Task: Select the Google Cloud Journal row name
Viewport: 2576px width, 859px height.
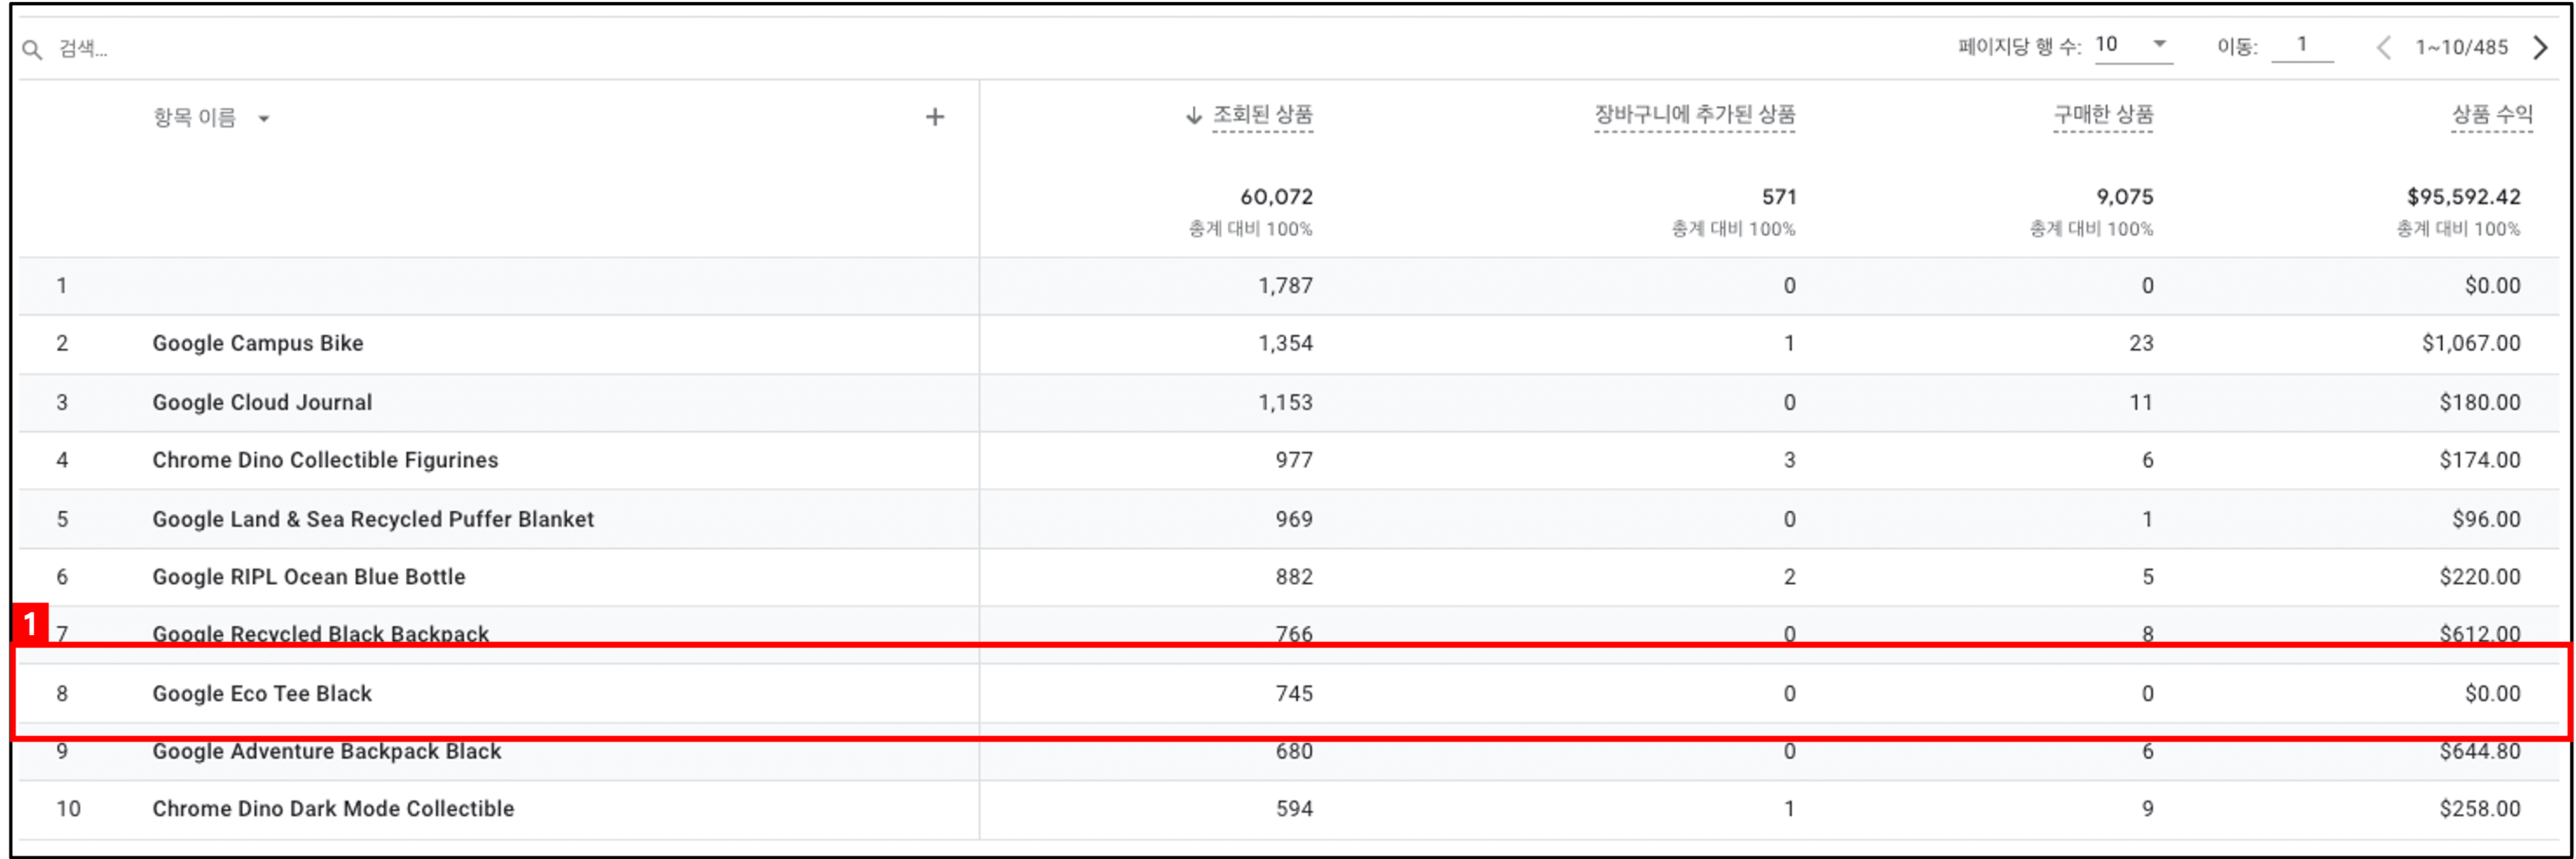Action: click(262, 402)
